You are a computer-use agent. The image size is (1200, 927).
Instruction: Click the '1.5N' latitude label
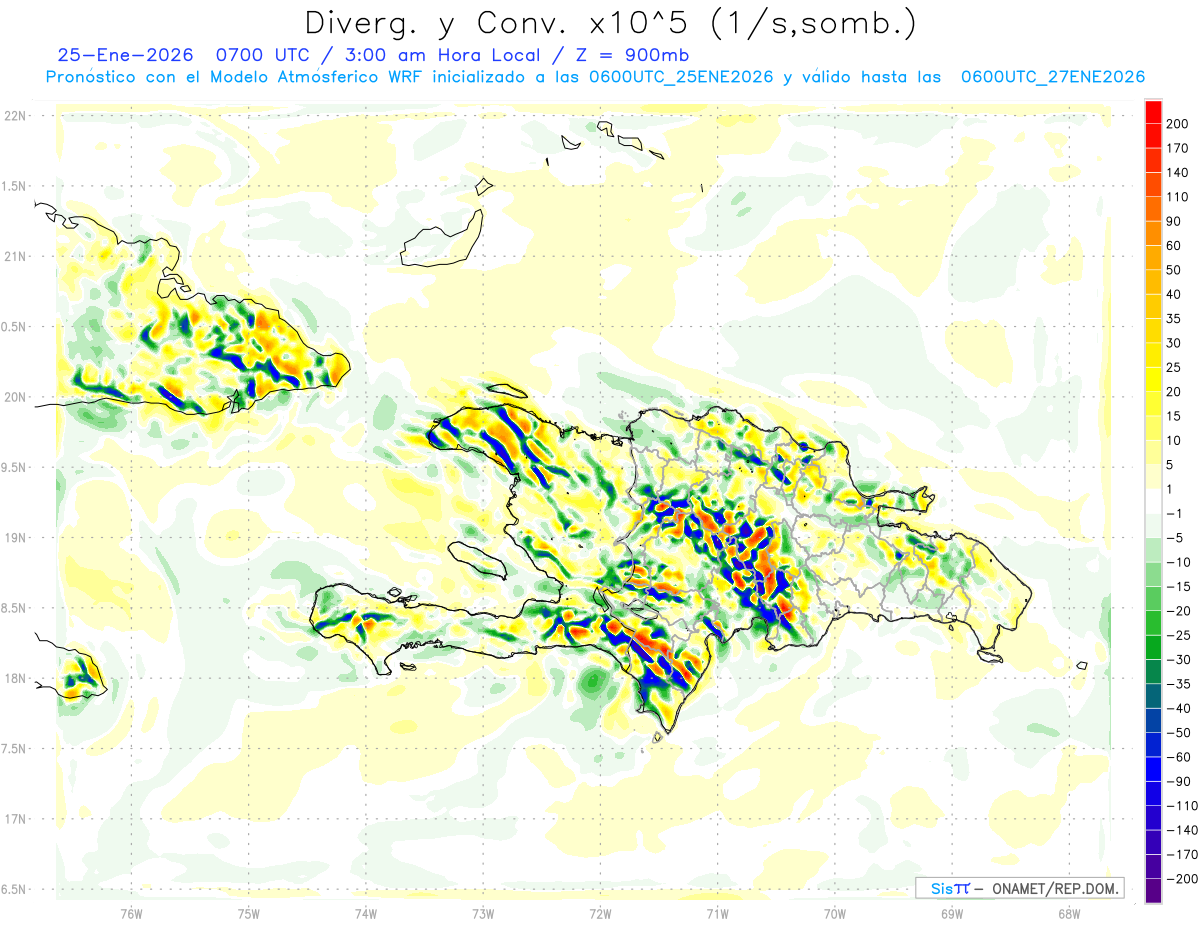coord(15,186)
